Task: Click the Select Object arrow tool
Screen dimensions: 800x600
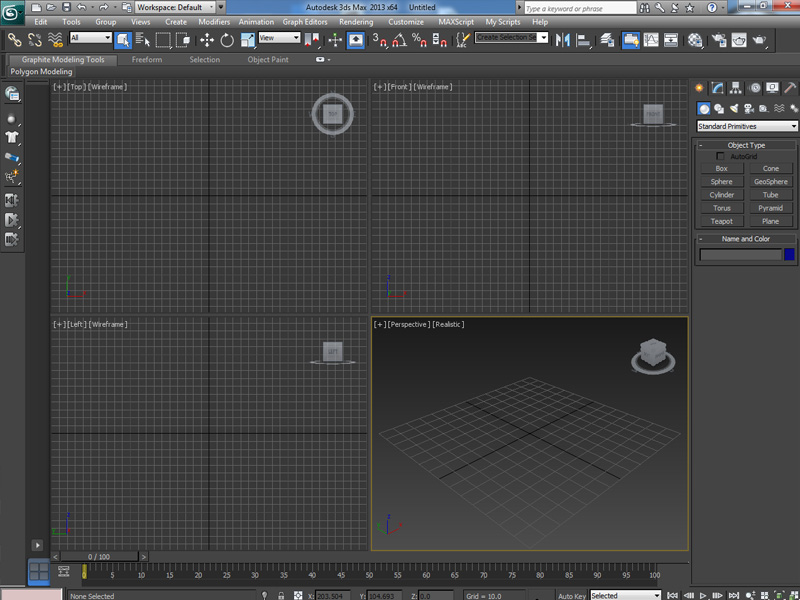Action: click(x=122, y=40)
